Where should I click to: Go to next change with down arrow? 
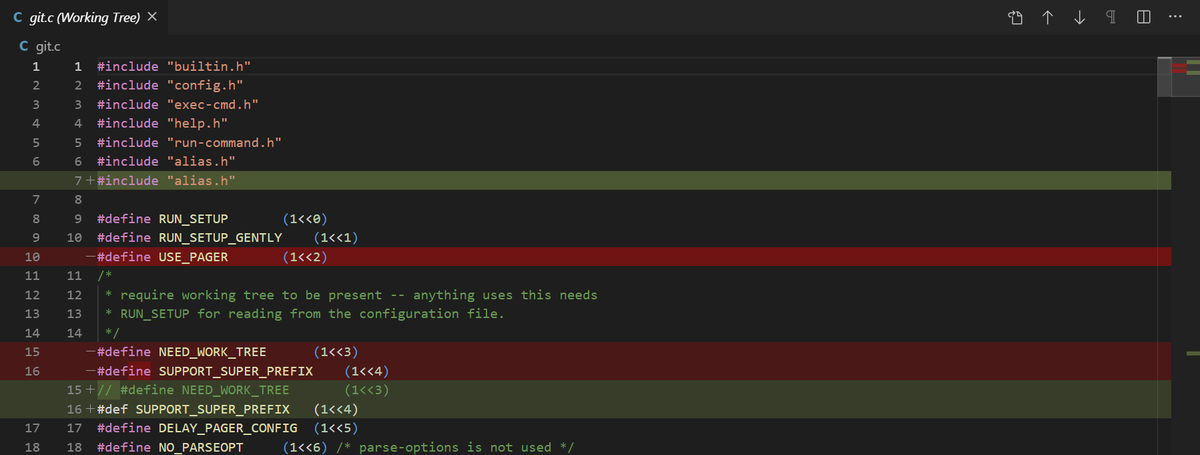pyautogui.click(x=1079, y=17)
